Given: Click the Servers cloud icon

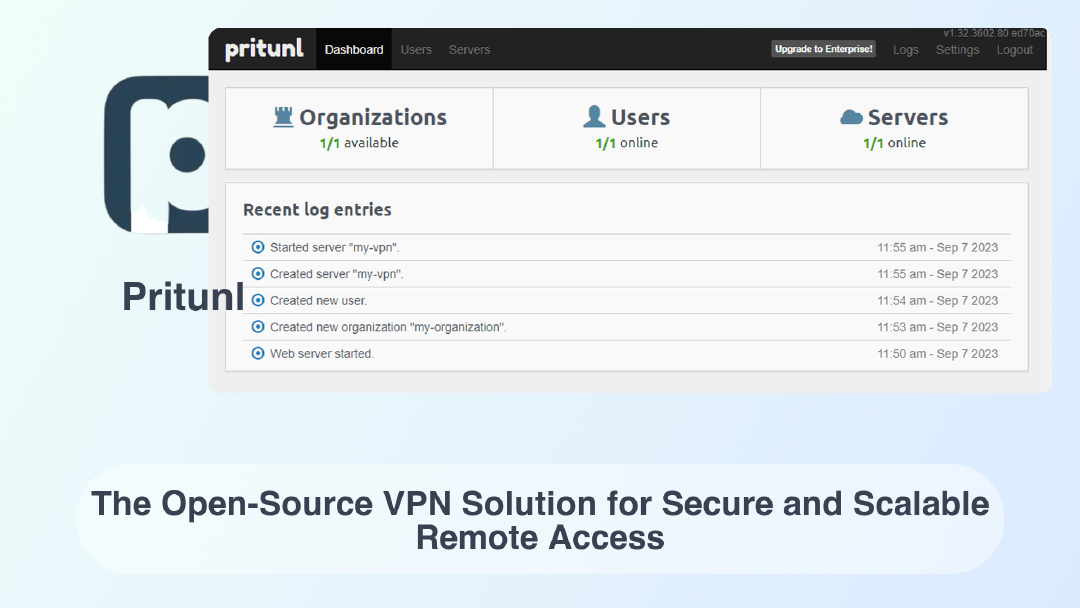Looking at the screenshot, I should 851,117.
